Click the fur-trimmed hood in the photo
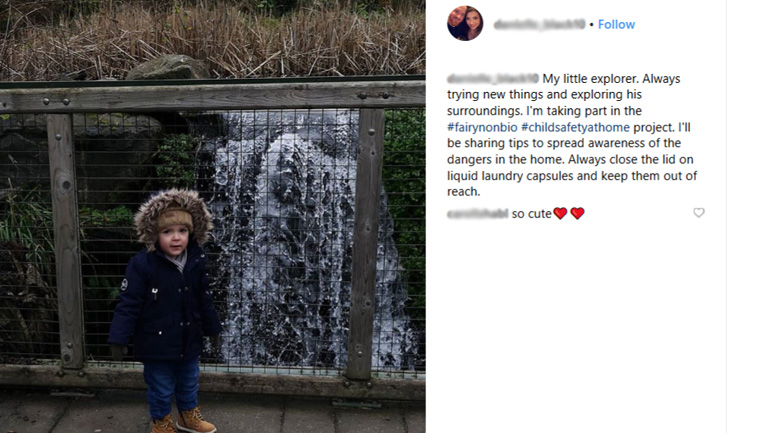The width and height of the screenshot is (770, 433). click(173, 214)
